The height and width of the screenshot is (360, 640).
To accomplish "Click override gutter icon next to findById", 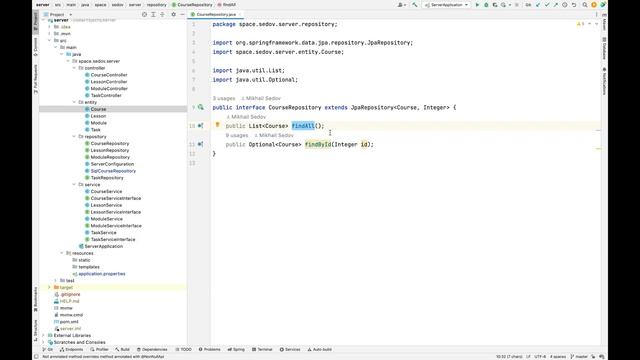I will (x=200, y=144).
